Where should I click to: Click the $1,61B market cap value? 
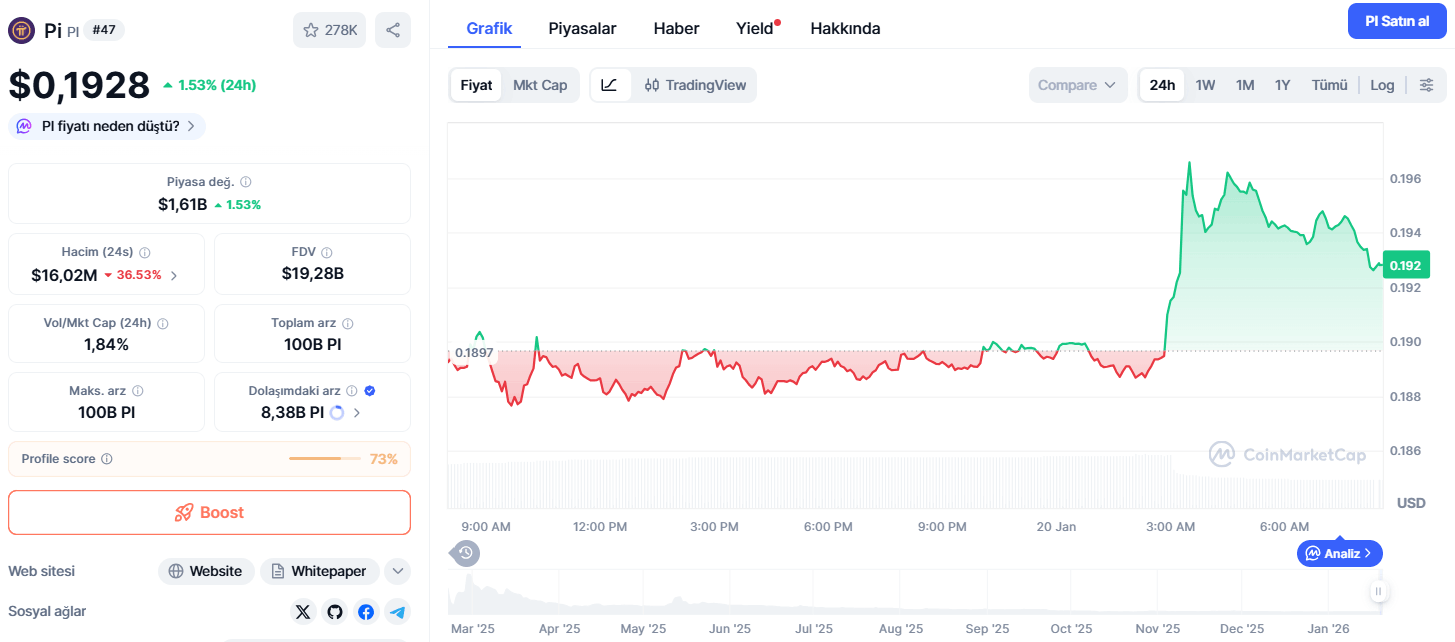(x=182, y=204)
